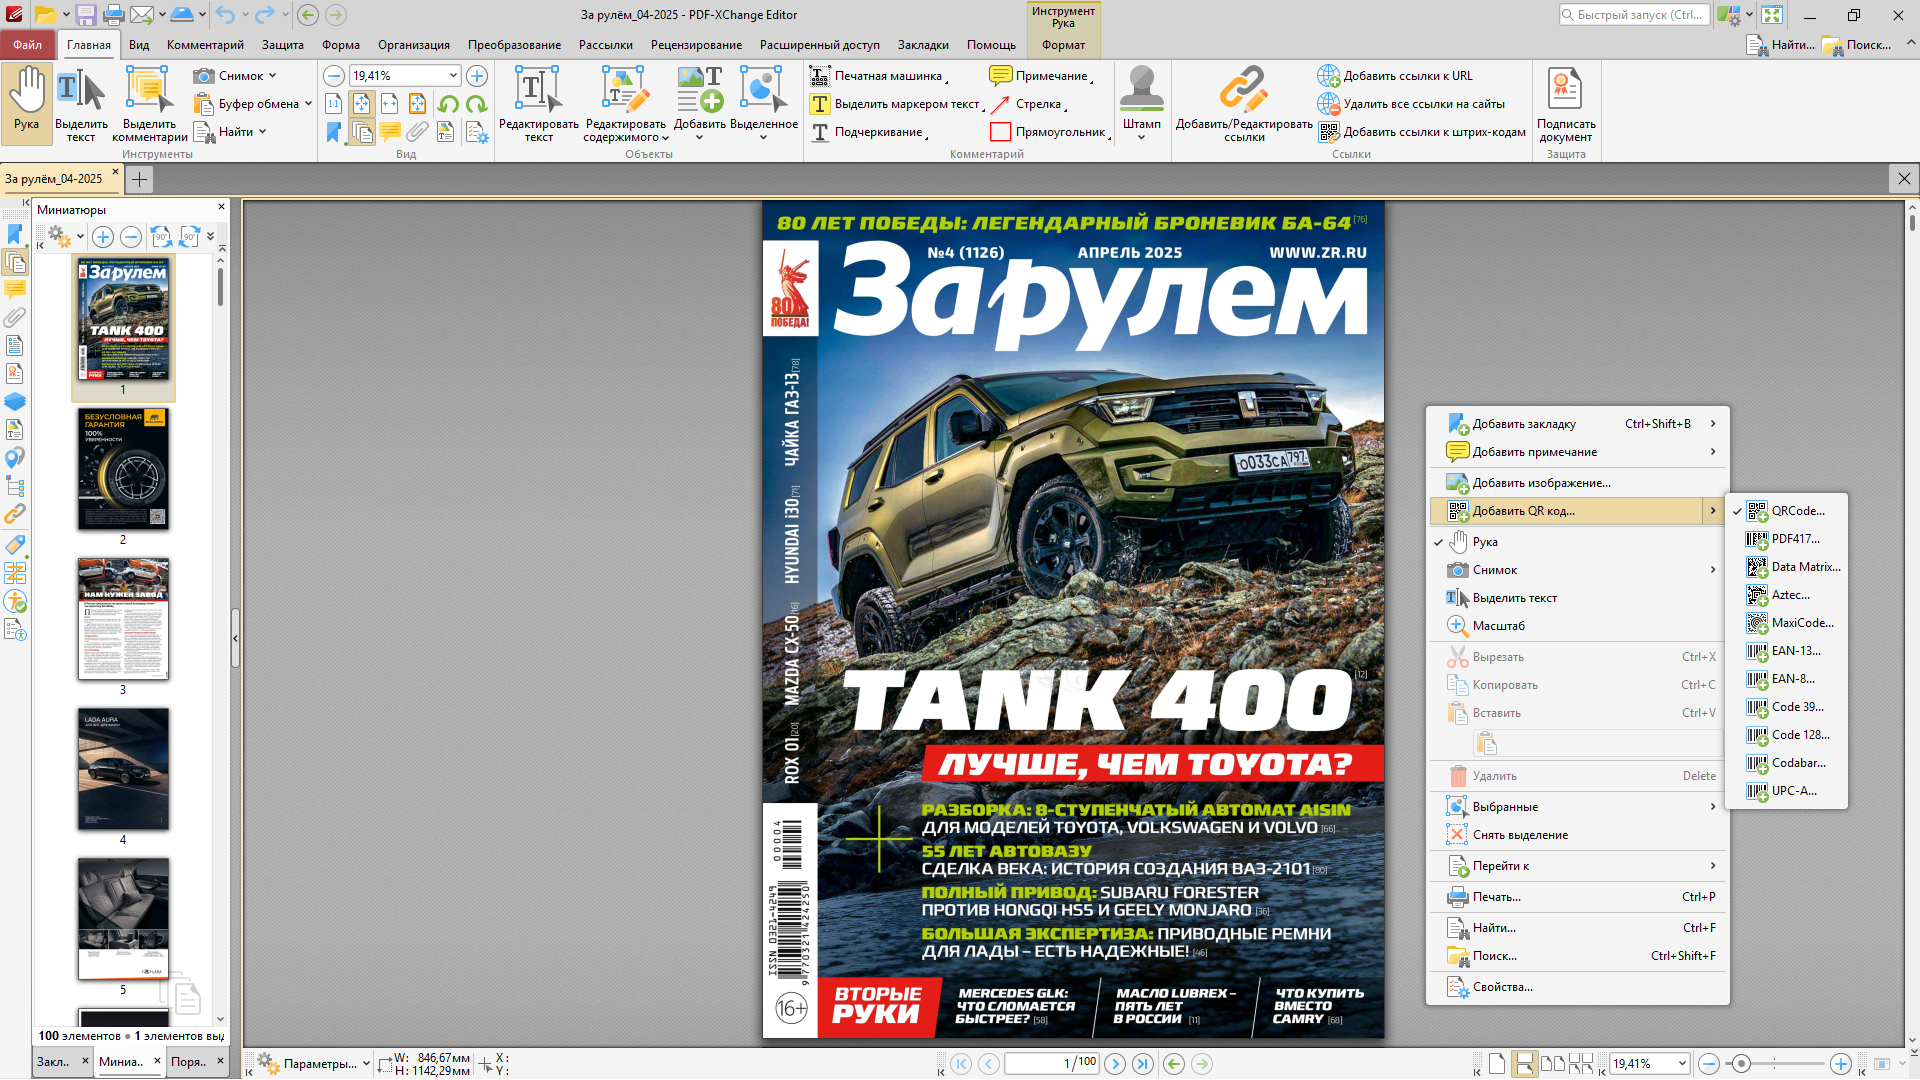Screen dimensions: 1920x1080
Task: Toggle continuous page layout in status bar
Action: coord(1524,1064)
